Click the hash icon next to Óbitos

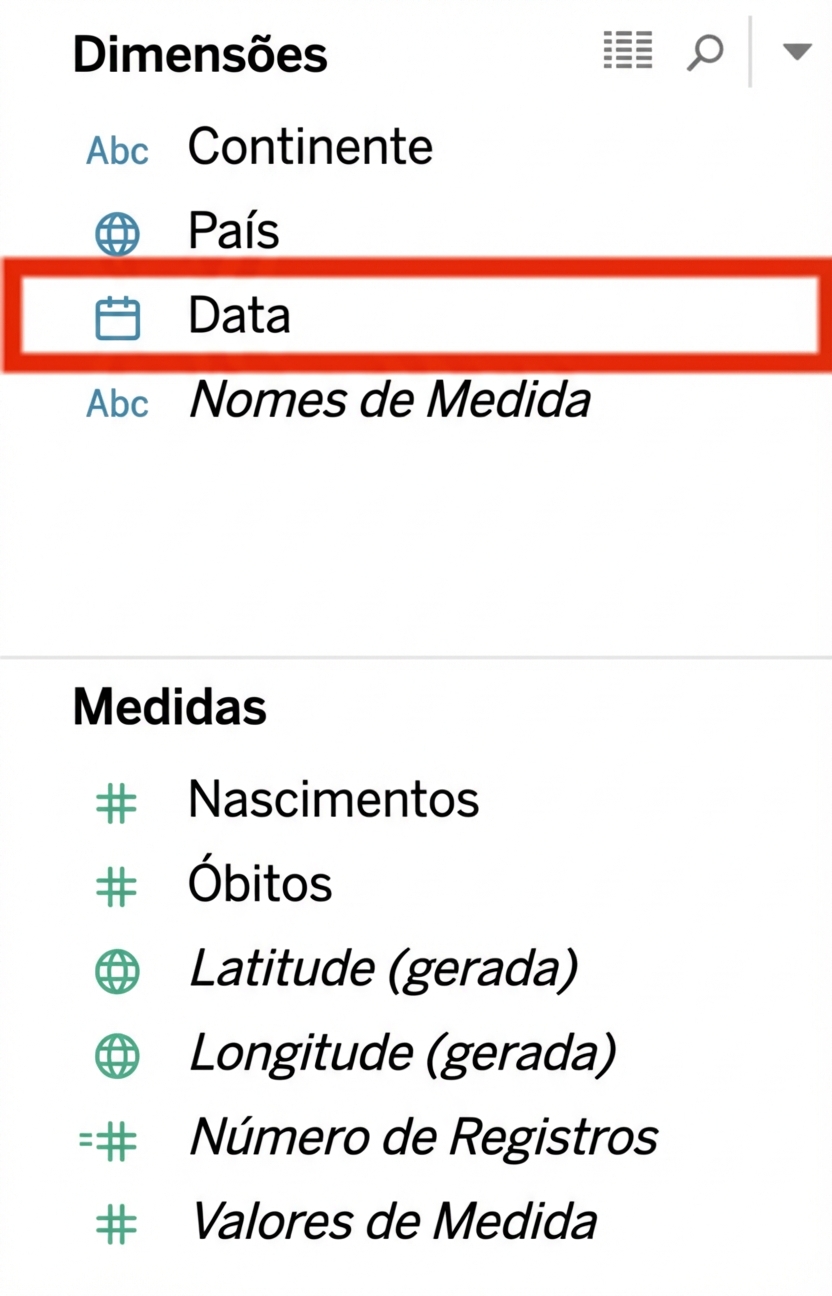116,887
